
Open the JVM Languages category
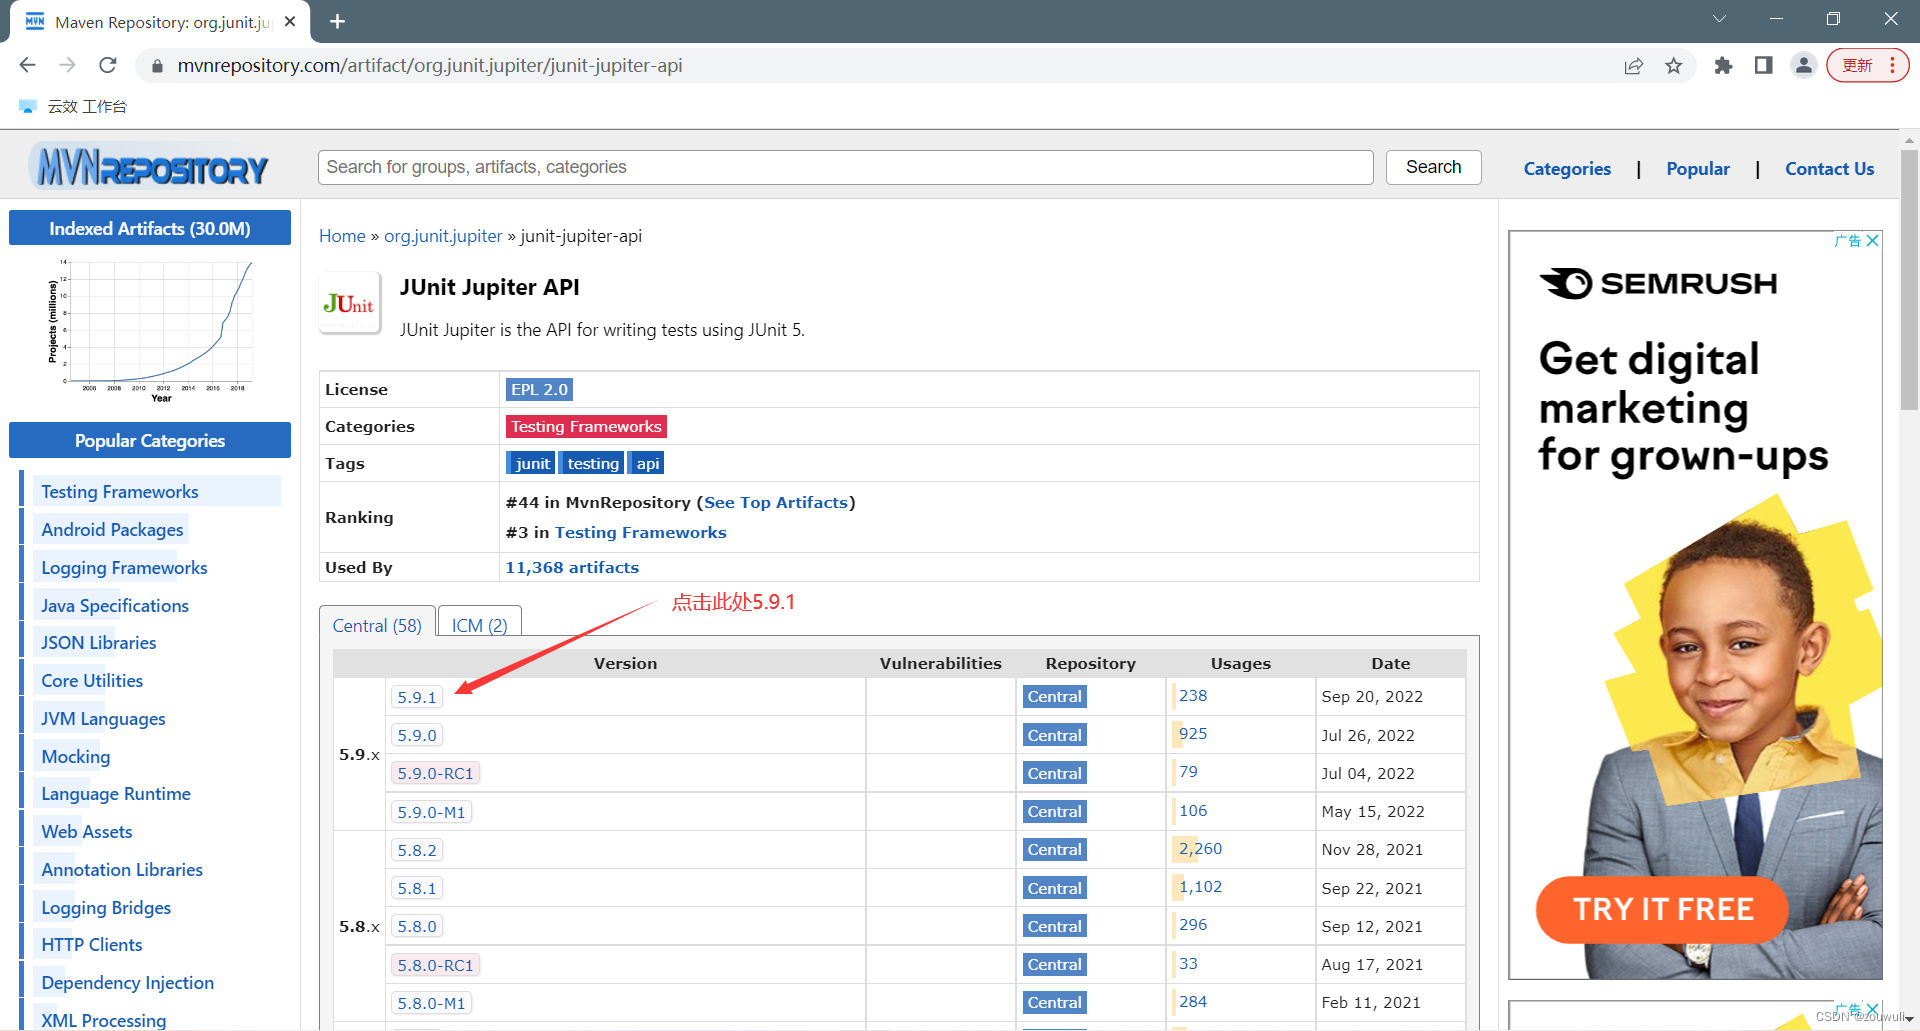pos(103,718)
